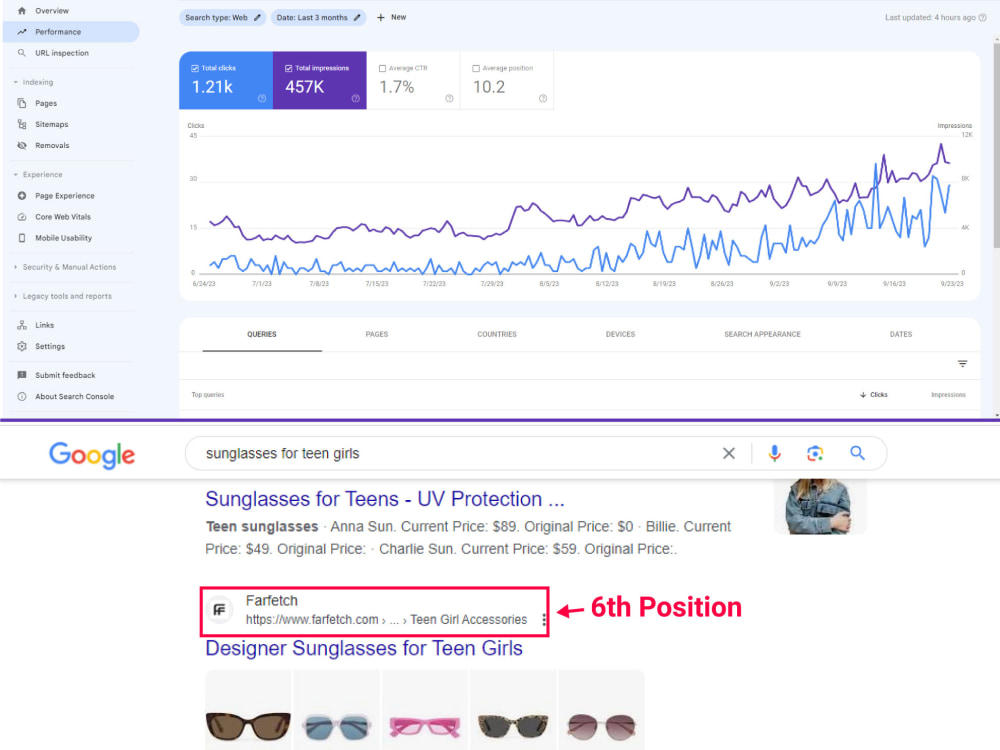This screenshot has width=1000, height=750.
Task: Click the farfetch.com URL breadcrumb
Action: click(386, 620)
